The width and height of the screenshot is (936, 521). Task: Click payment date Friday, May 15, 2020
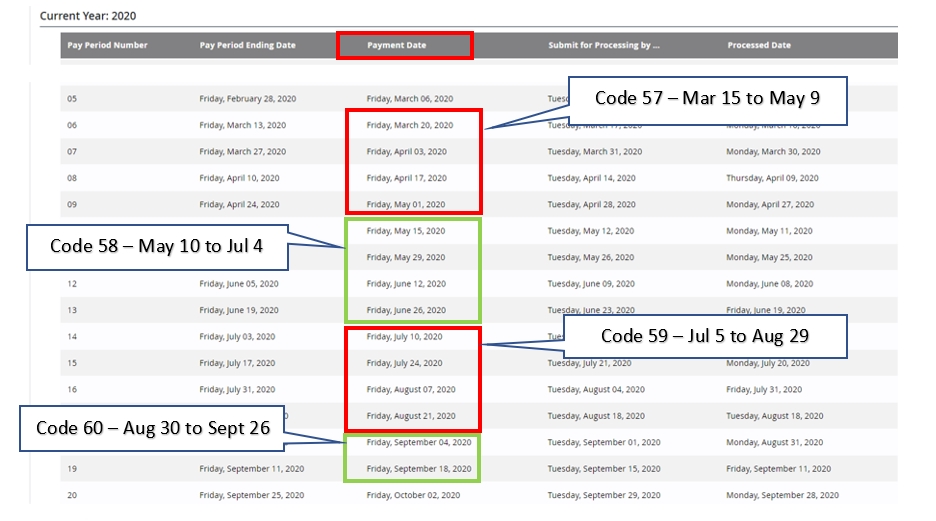click(x=405, y=231)
